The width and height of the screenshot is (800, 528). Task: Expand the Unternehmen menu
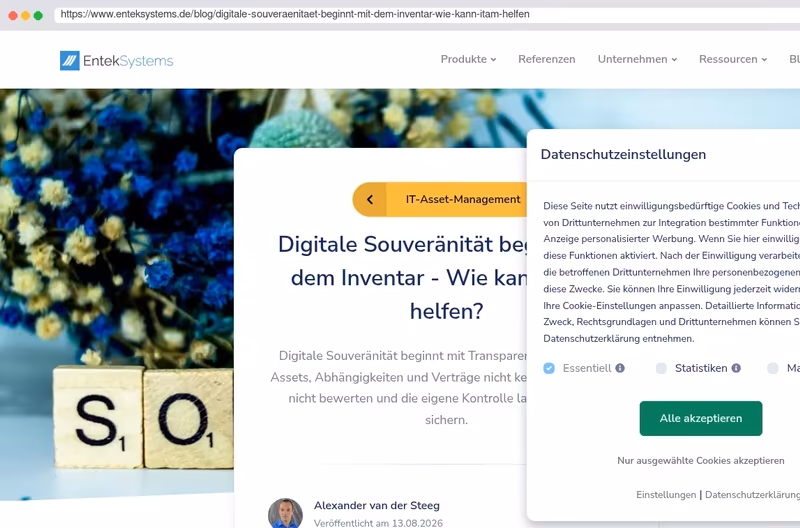(x=637, y=59)
